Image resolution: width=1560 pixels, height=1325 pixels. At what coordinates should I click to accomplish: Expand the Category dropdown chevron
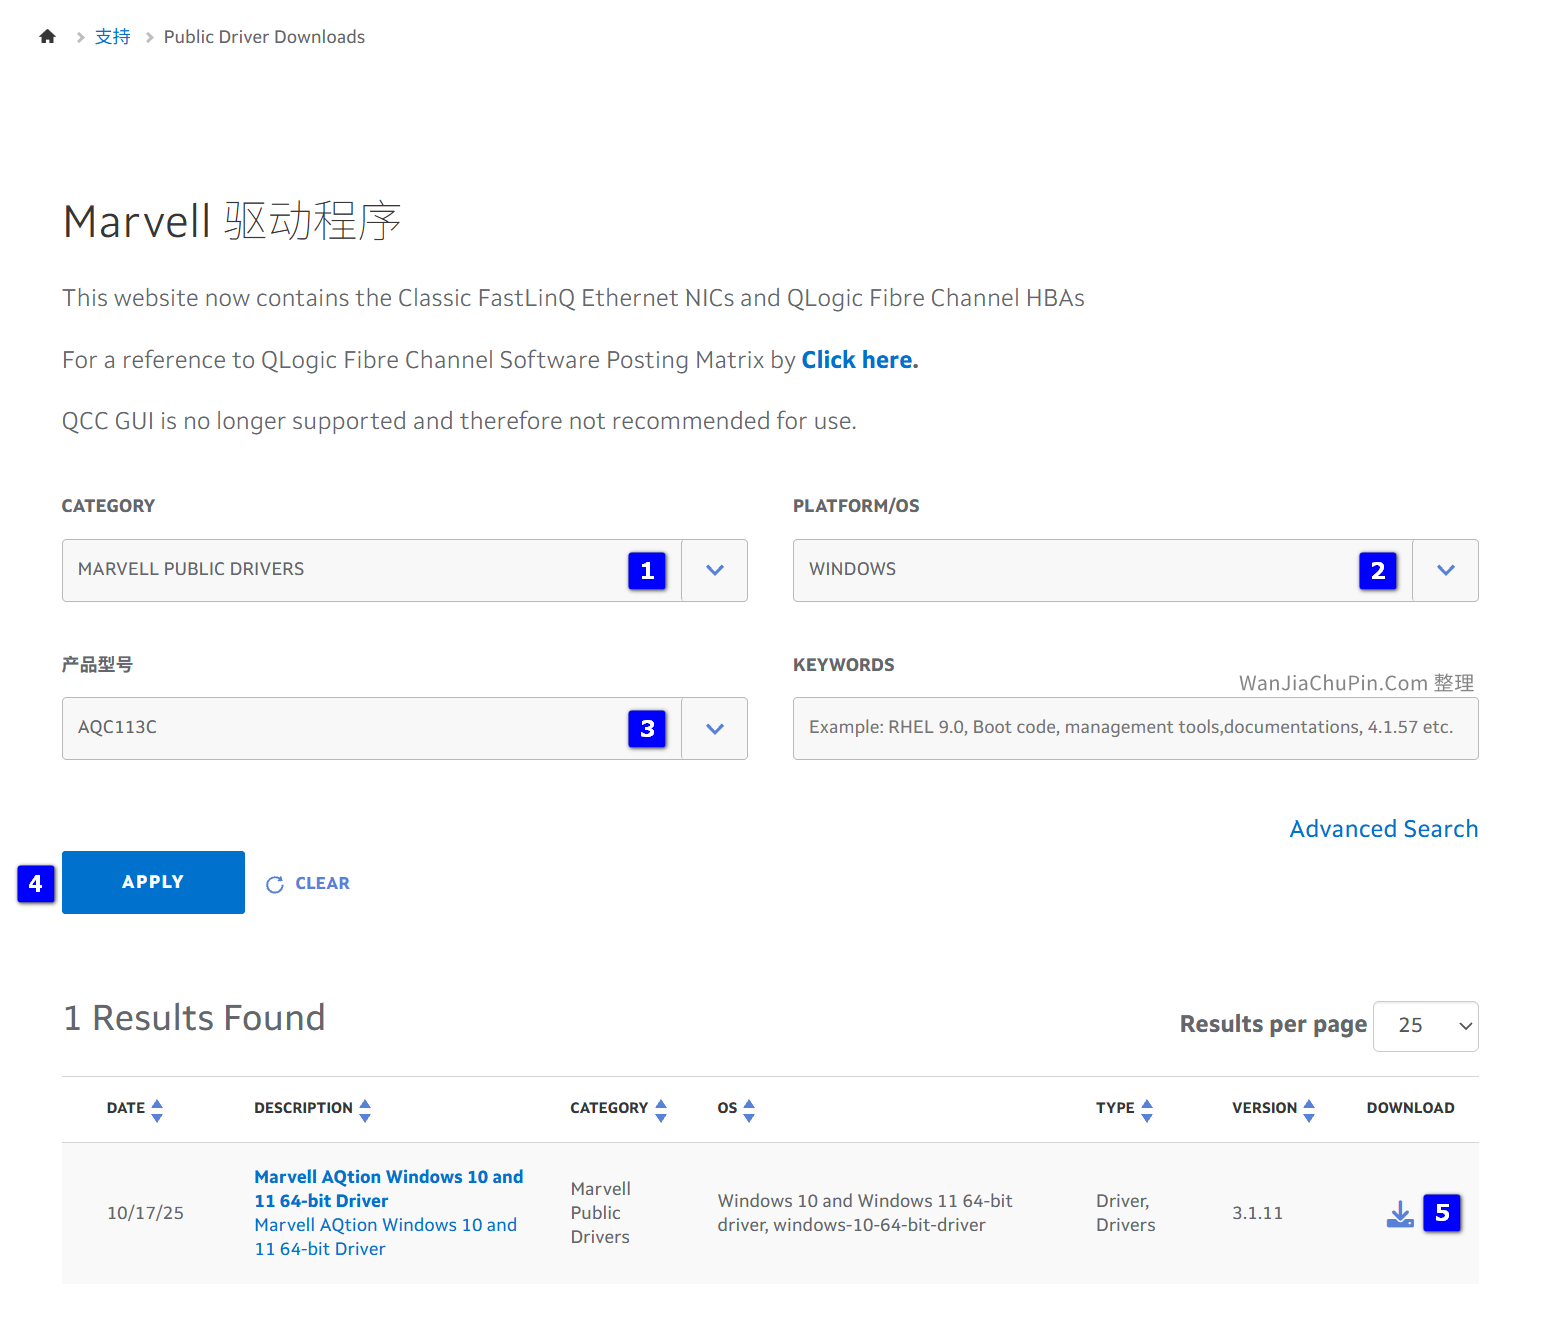coord(715,570)
